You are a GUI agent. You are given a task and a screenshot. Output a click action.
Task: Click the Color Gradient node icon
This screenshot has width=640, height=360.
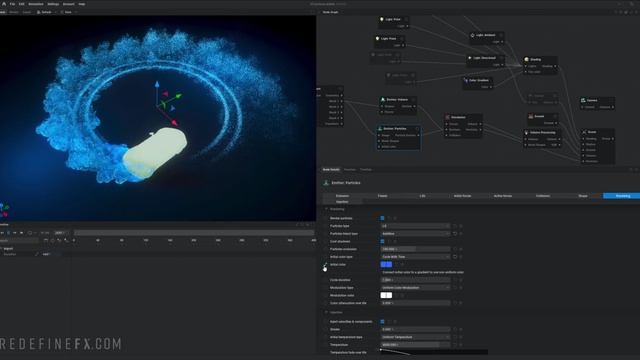(466, 80)
